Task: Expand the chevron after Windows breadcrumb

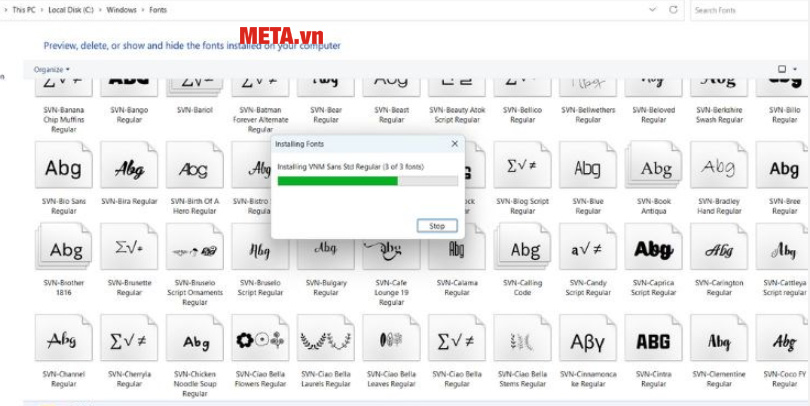Action: pos(143,10)
